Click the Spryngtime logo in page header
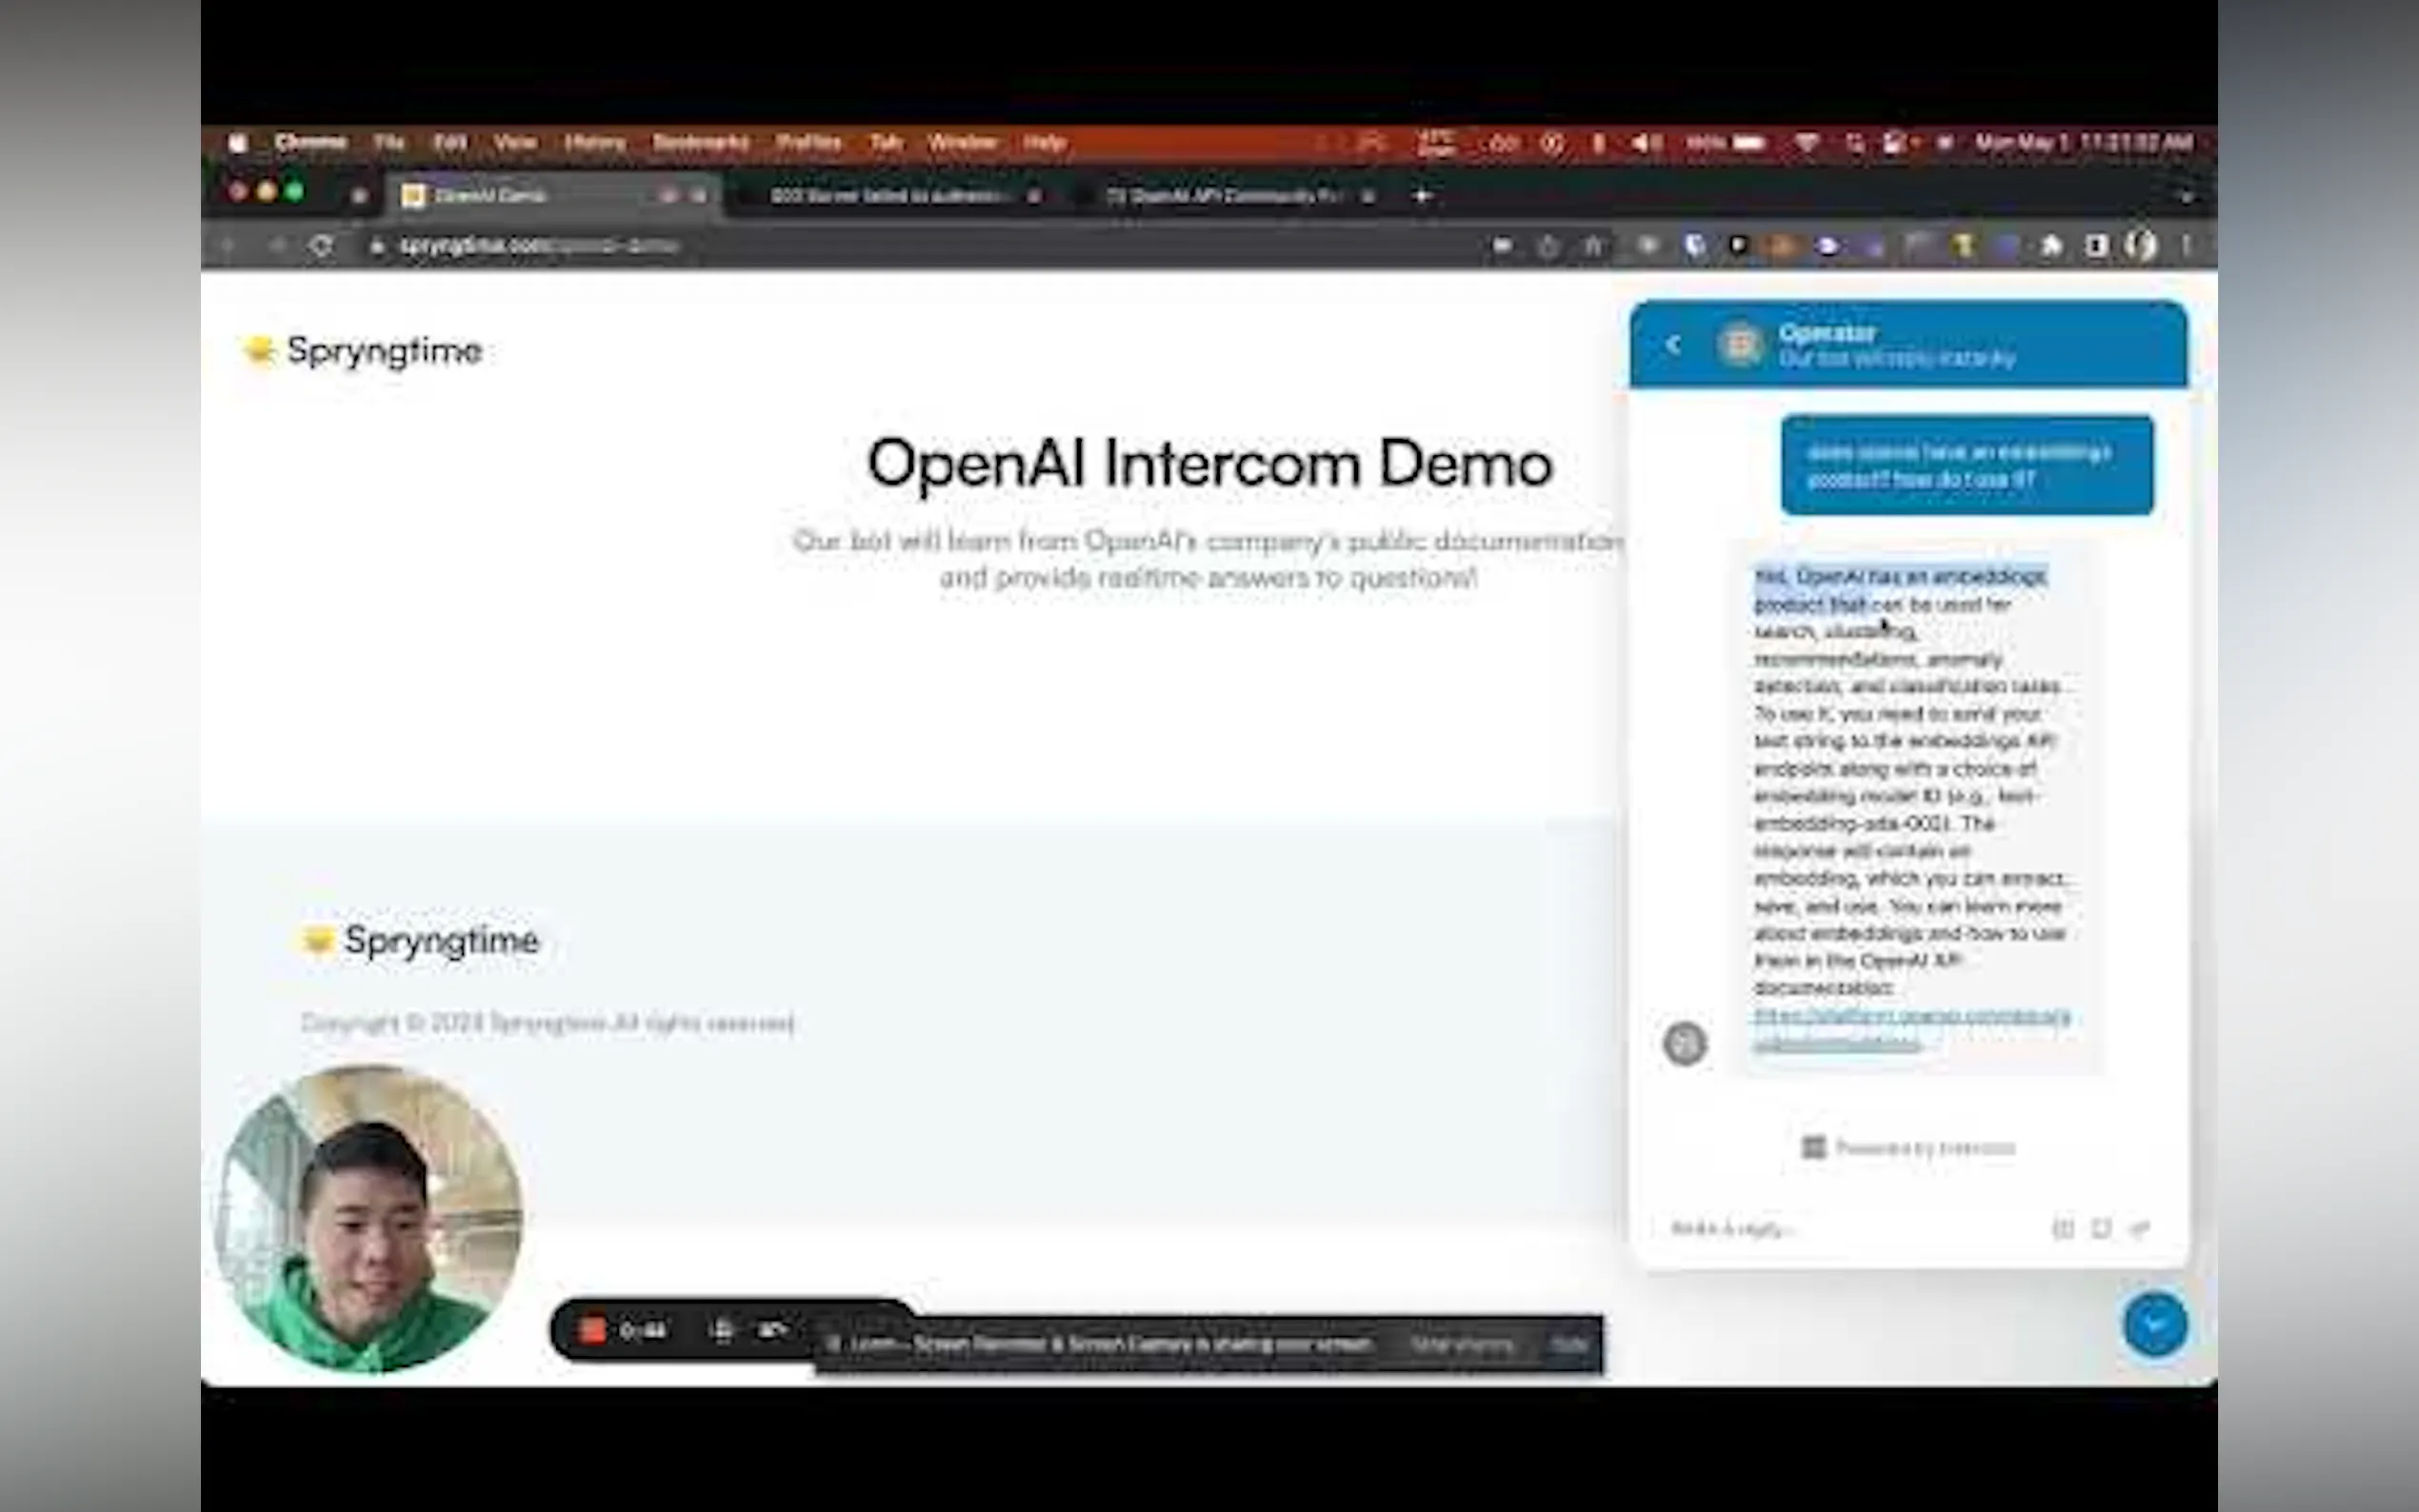The image size is (2419, 1512). point(364,351)
